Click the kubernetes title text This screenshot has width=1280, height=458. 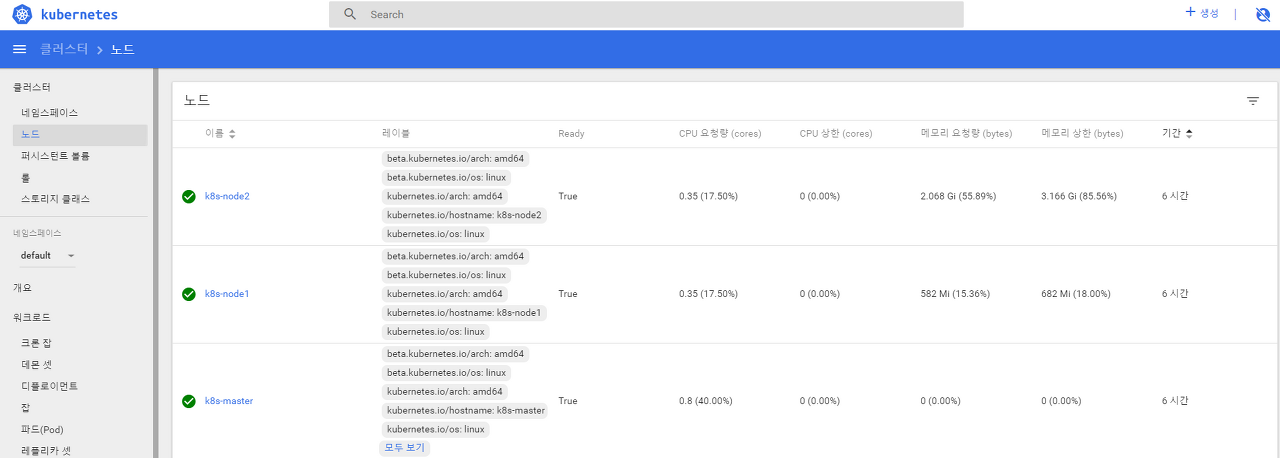(79, 15)
